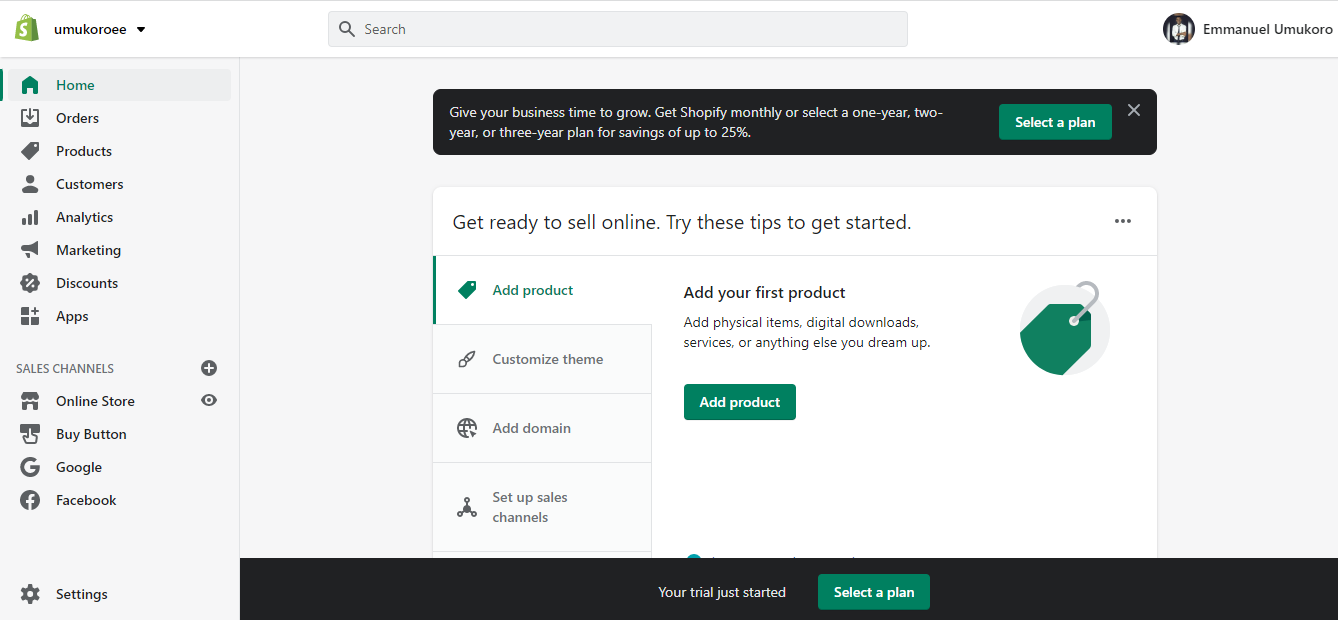View Online Store using eye icon
This screenshot has width=1338, height=620.
coord(209,400)
